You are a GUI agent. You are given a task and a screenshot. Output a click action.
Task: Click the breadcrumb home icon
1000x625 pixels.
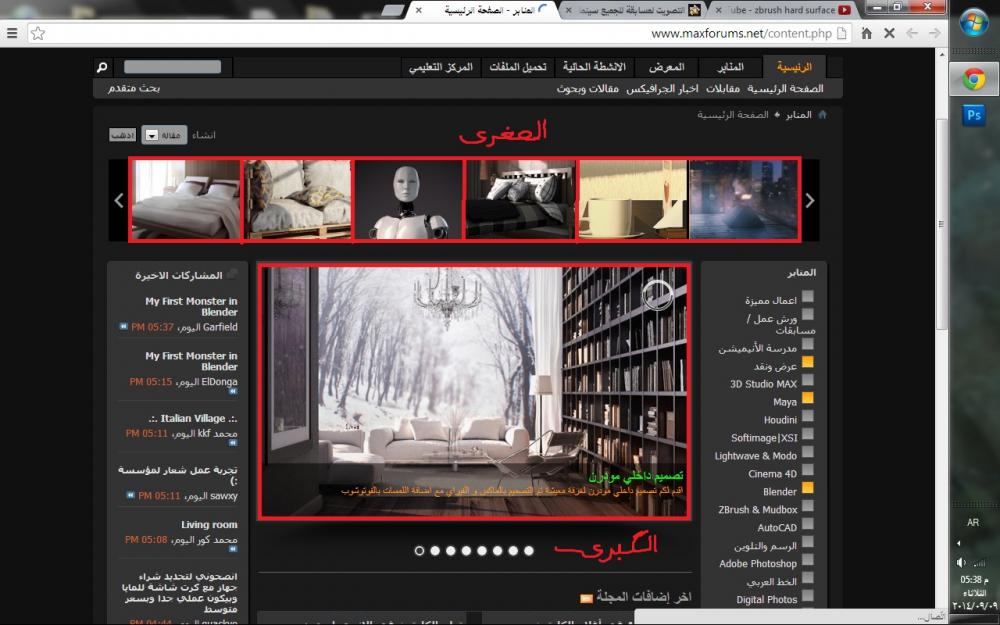click(x=822, y=115)
